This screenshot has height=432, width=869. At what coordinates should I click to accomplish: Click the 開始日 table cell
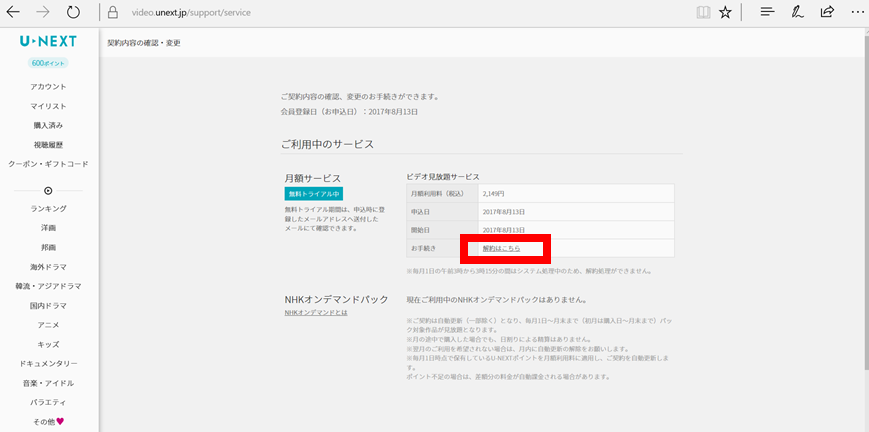tap(442, 230)
